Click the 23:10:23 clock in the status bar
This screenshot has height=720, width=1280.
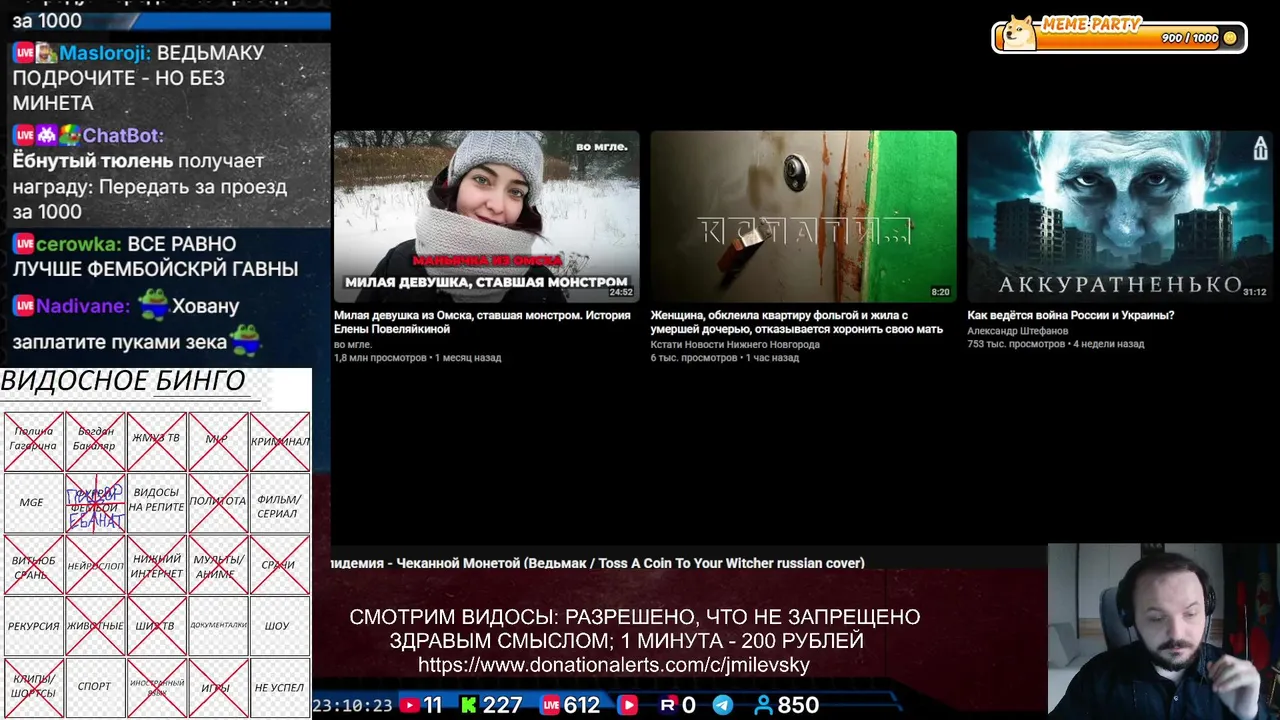(352, 706)
